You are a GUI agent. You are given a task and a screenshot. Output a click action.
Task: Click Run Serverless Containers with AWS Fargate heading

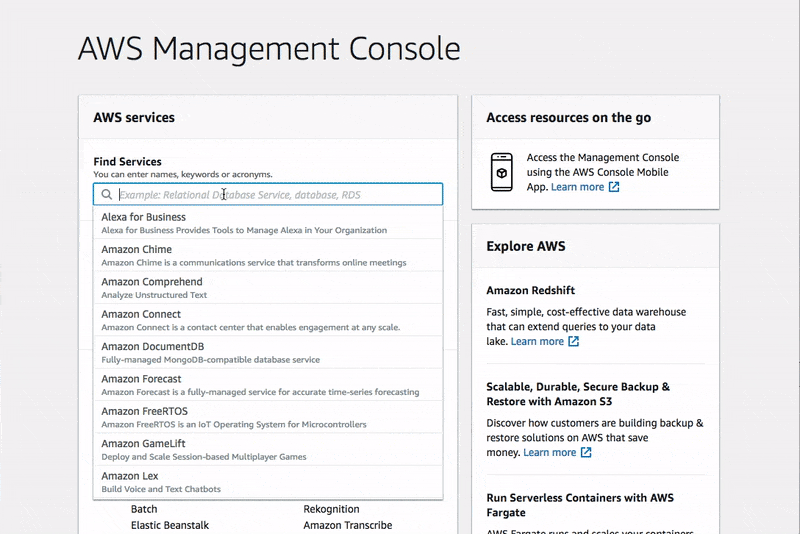pos(580,505)
